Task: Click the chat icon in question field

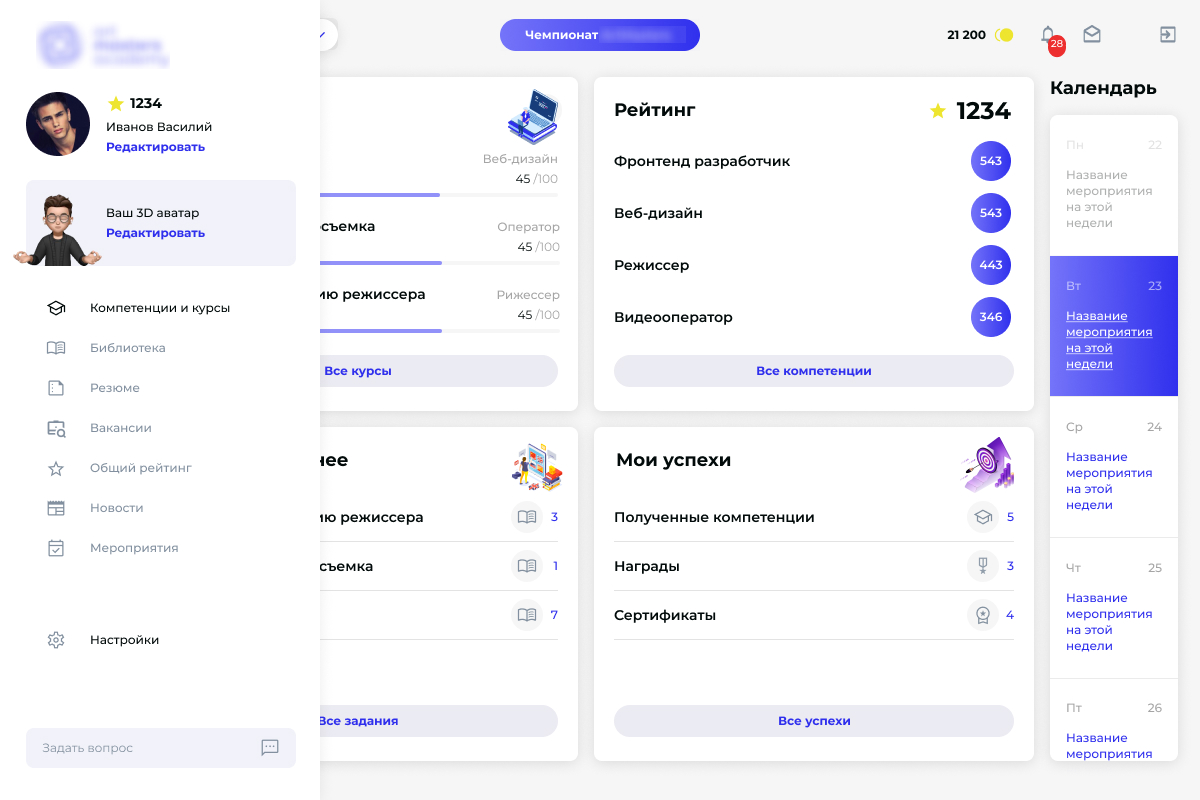Action: [269, 747]
